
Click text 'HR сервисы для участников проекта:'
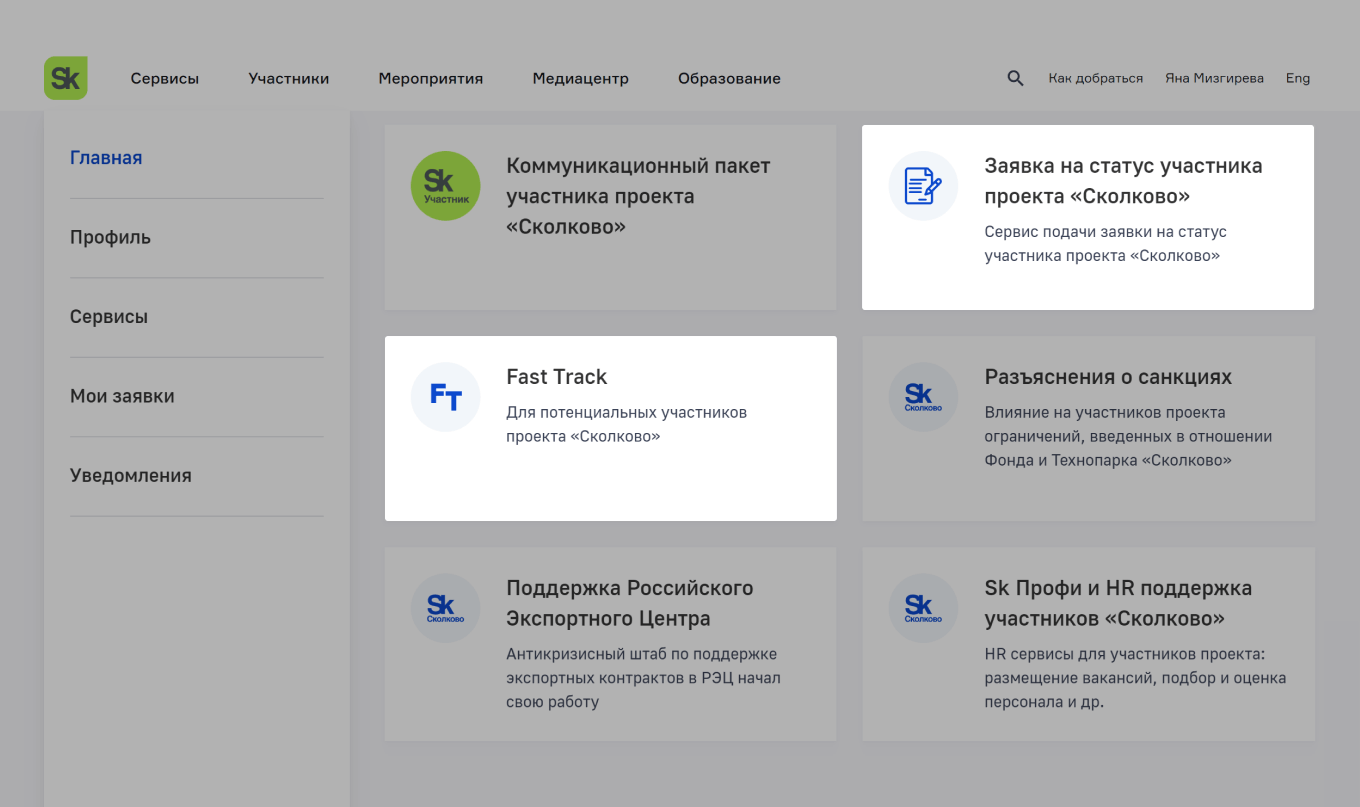pos(1125,654)
